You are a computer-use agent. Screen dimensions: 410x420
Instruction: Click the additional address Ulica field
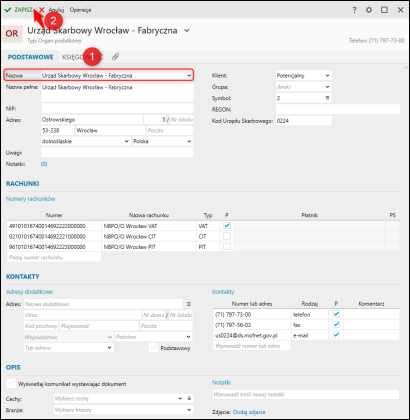[x=82, y=315]
